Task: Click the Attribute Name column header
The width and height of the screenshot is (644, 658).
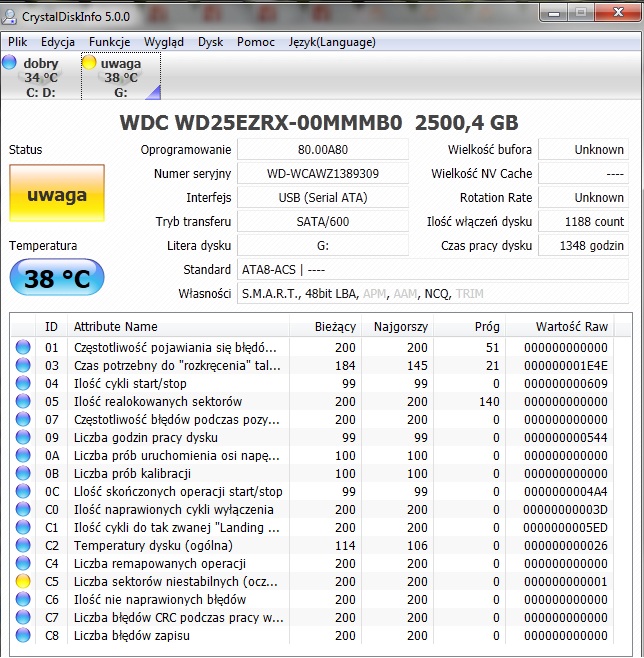Action: click(x=179, y=326)
